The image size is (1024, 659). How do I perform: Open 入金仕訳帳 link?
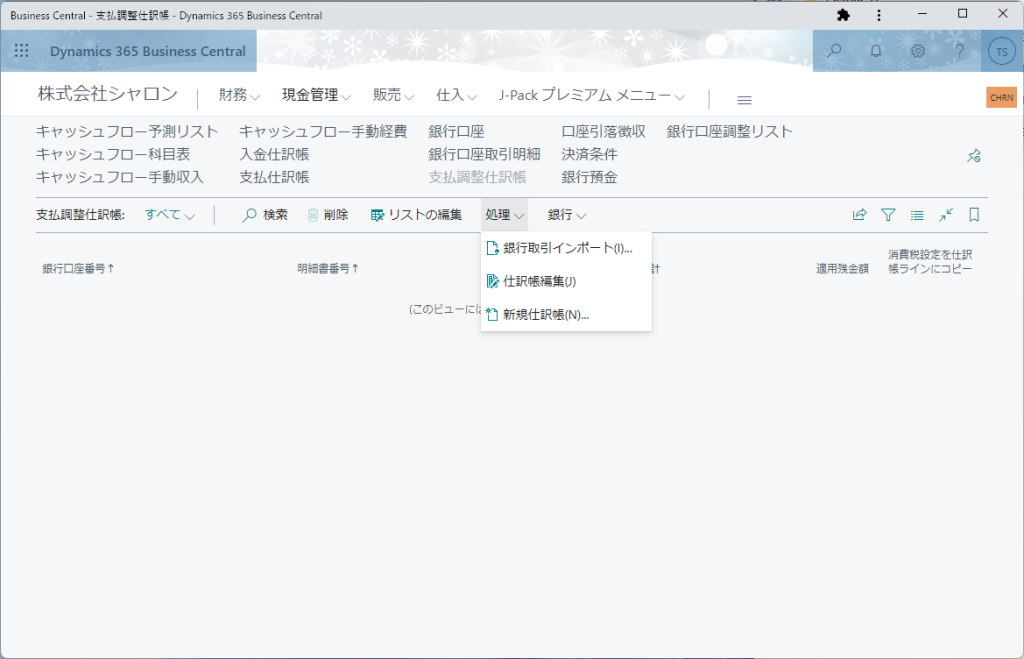[x=274, y=154]
